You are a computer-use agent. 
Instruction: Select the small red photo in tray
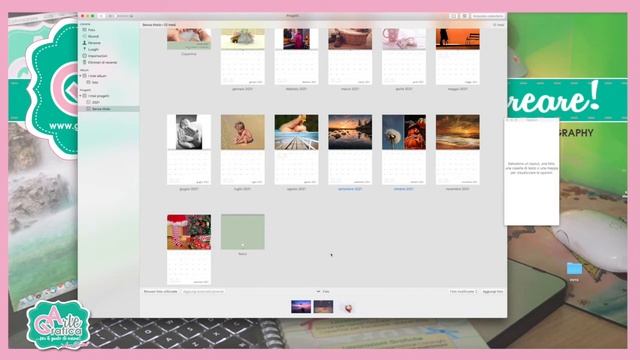pyautogui.click(x=348, y=309)
